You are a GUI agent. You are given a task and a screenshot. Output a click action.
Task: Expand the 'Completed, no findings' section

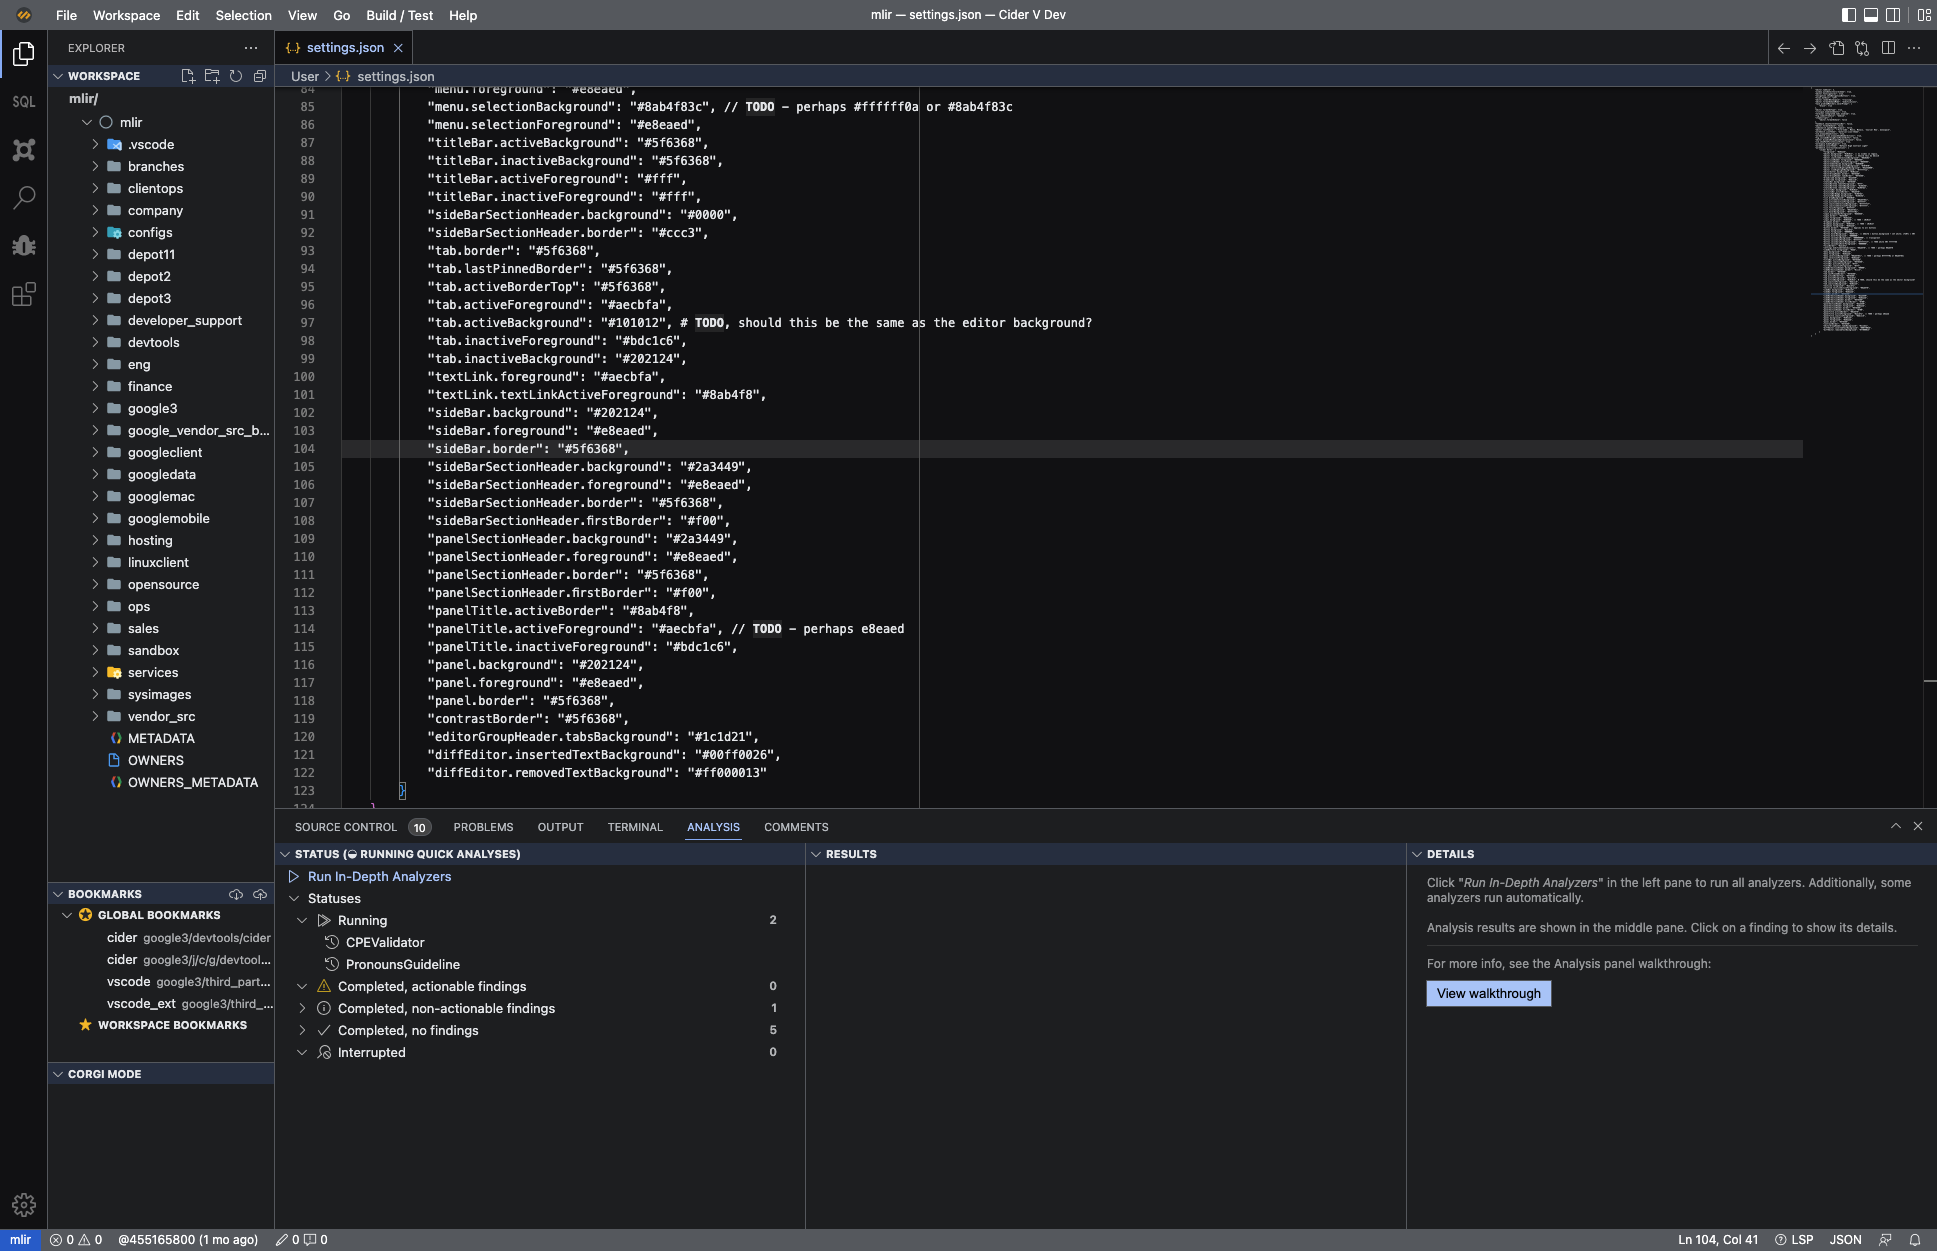pyautogui.click(x=302, y=1030)
